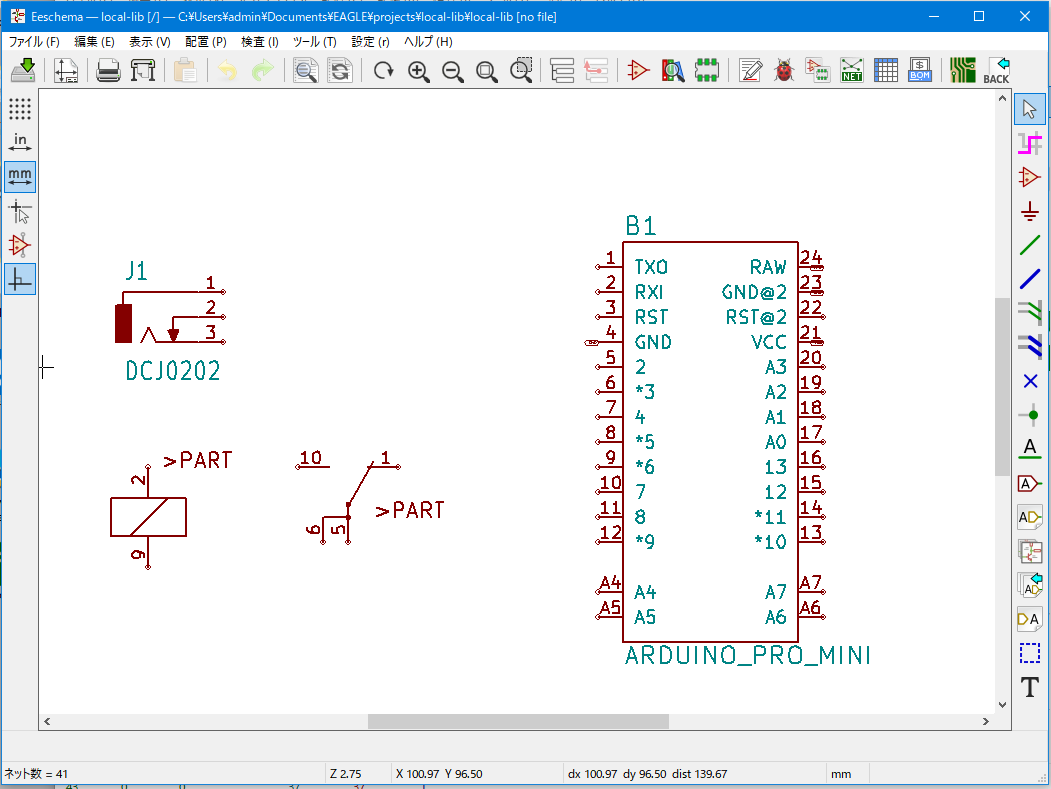Open the symbol library browser
1051x789 pixels.
pos(673,70)
